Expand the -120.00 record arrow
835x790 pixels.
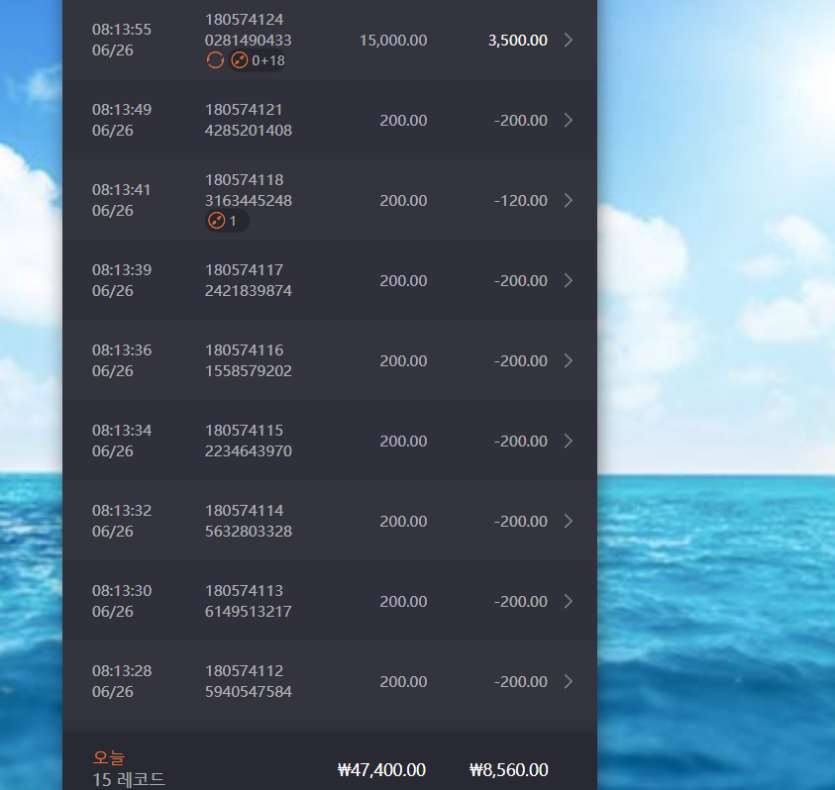tap(568, 200)
